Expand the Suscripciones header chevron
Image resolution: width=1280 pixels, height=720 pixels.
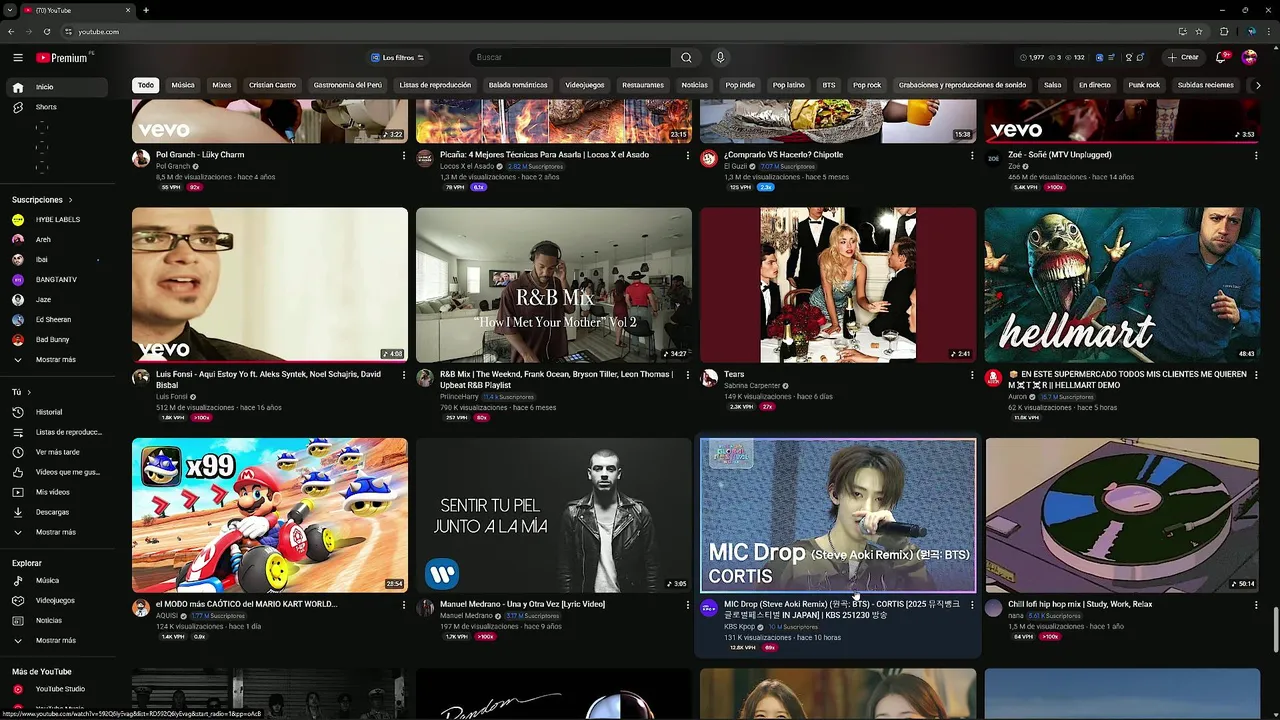coord(70,200)
